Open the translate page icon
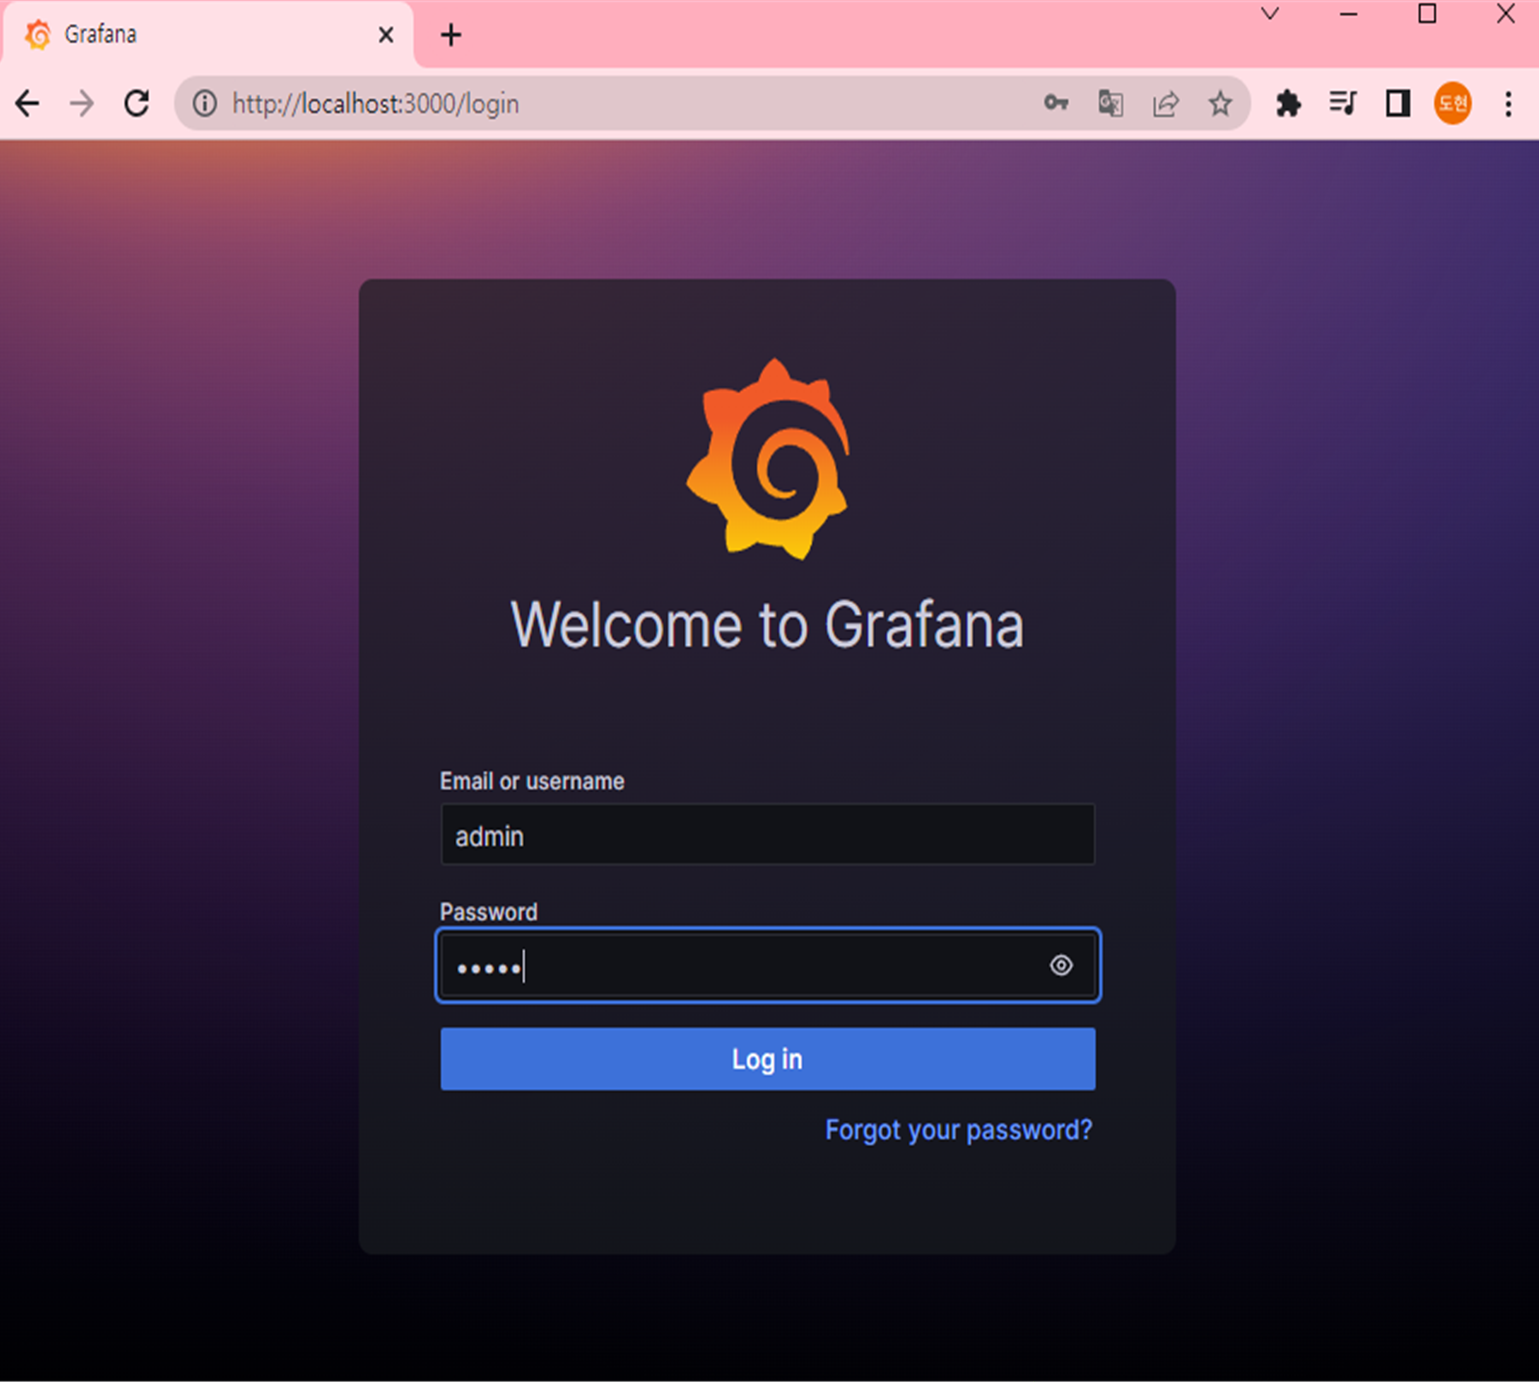 click(x=1110, y=103)
